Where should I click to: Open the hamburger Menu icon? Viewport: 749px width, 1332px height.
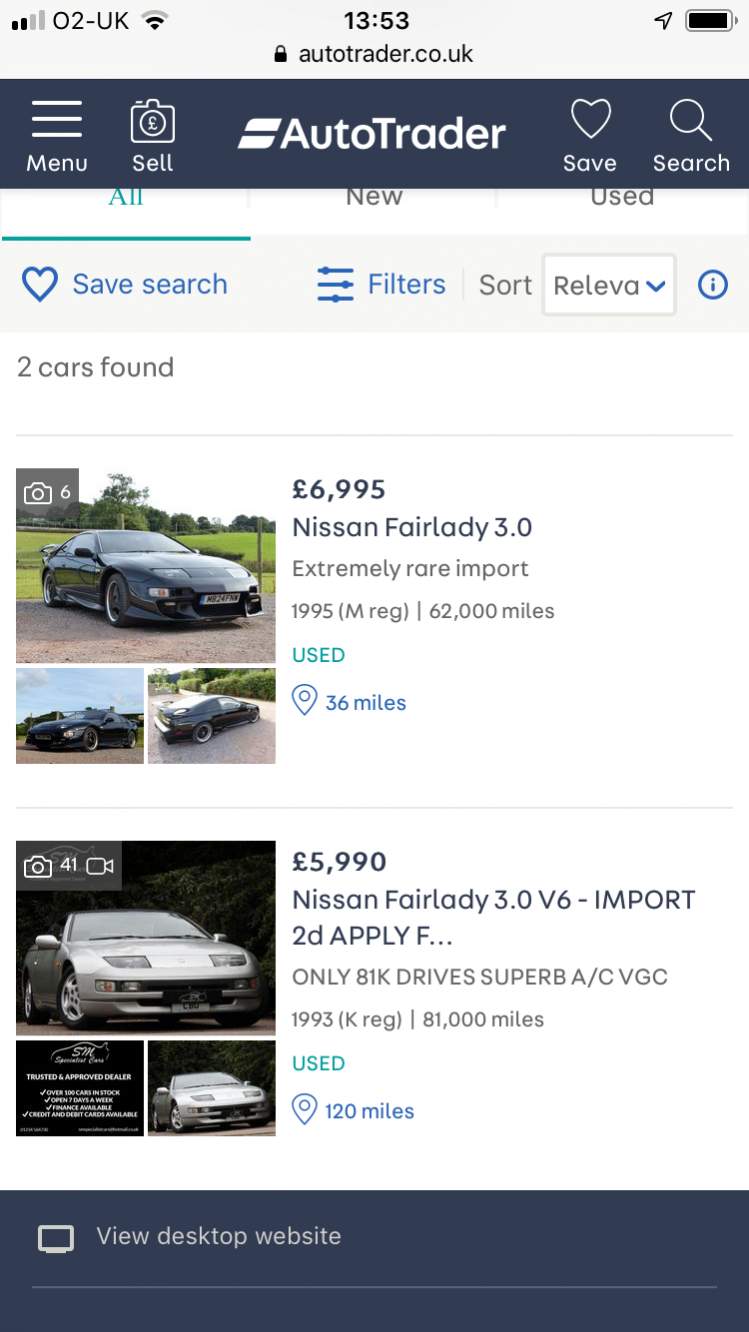tap(56, 121)
